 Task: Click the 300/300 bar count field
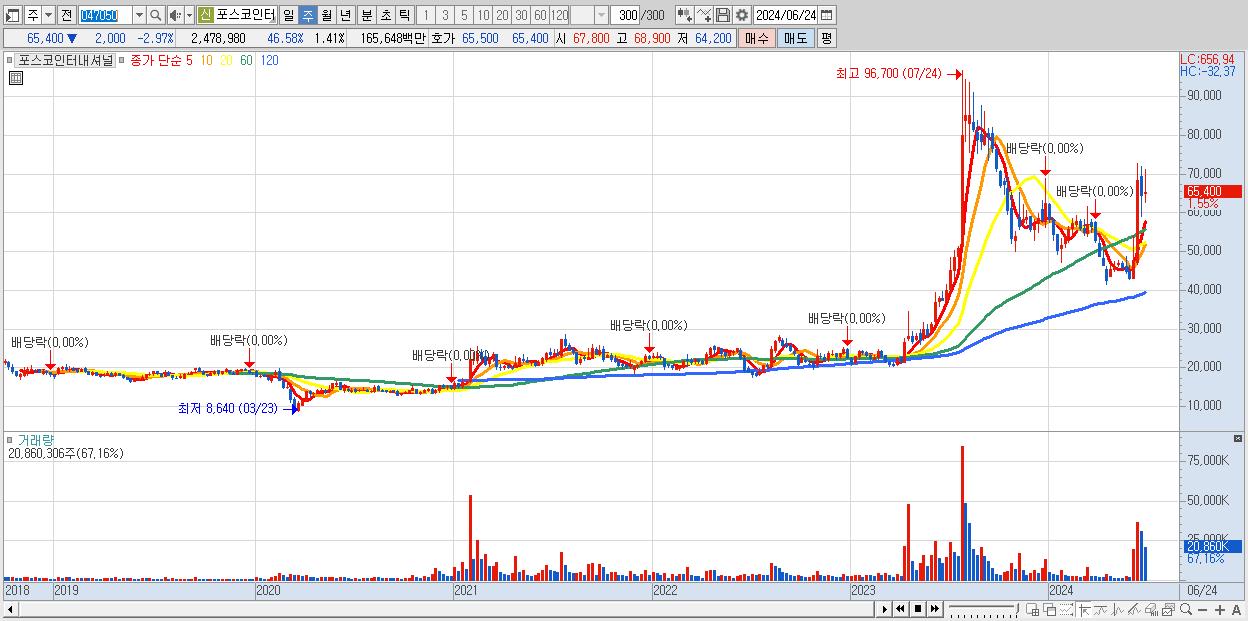pyautogui.click(x=641, y=15)
